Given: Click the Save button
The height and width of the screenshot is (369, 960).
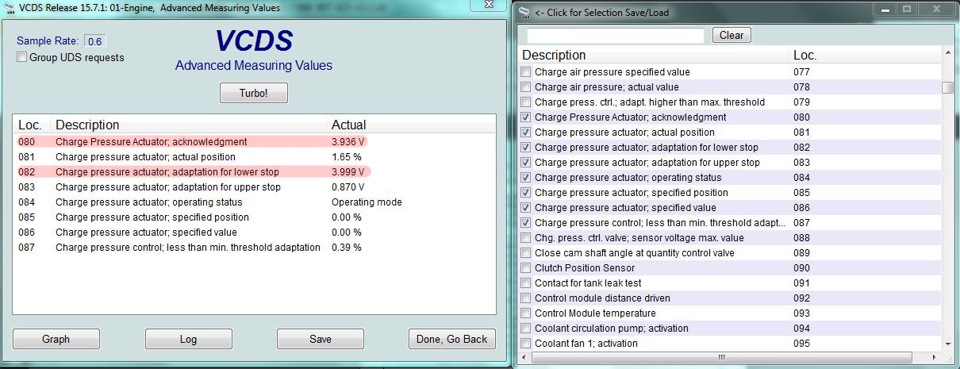Looking at the screenshot, I should point(320,339).
